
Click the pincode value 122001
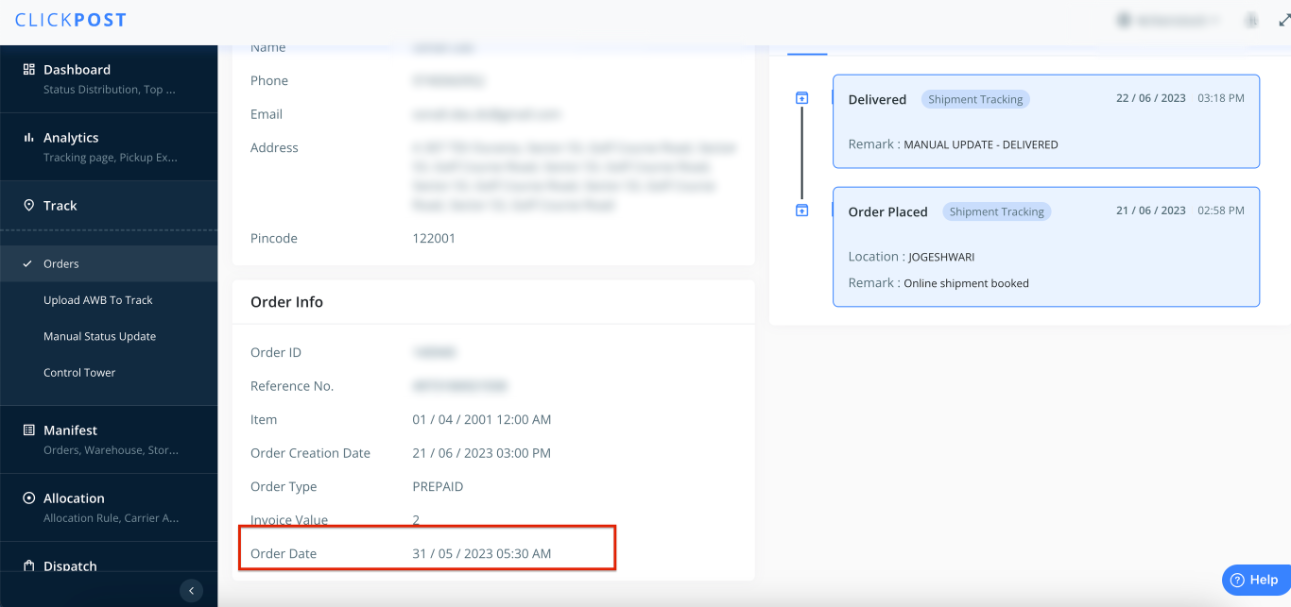pos(434,239)
